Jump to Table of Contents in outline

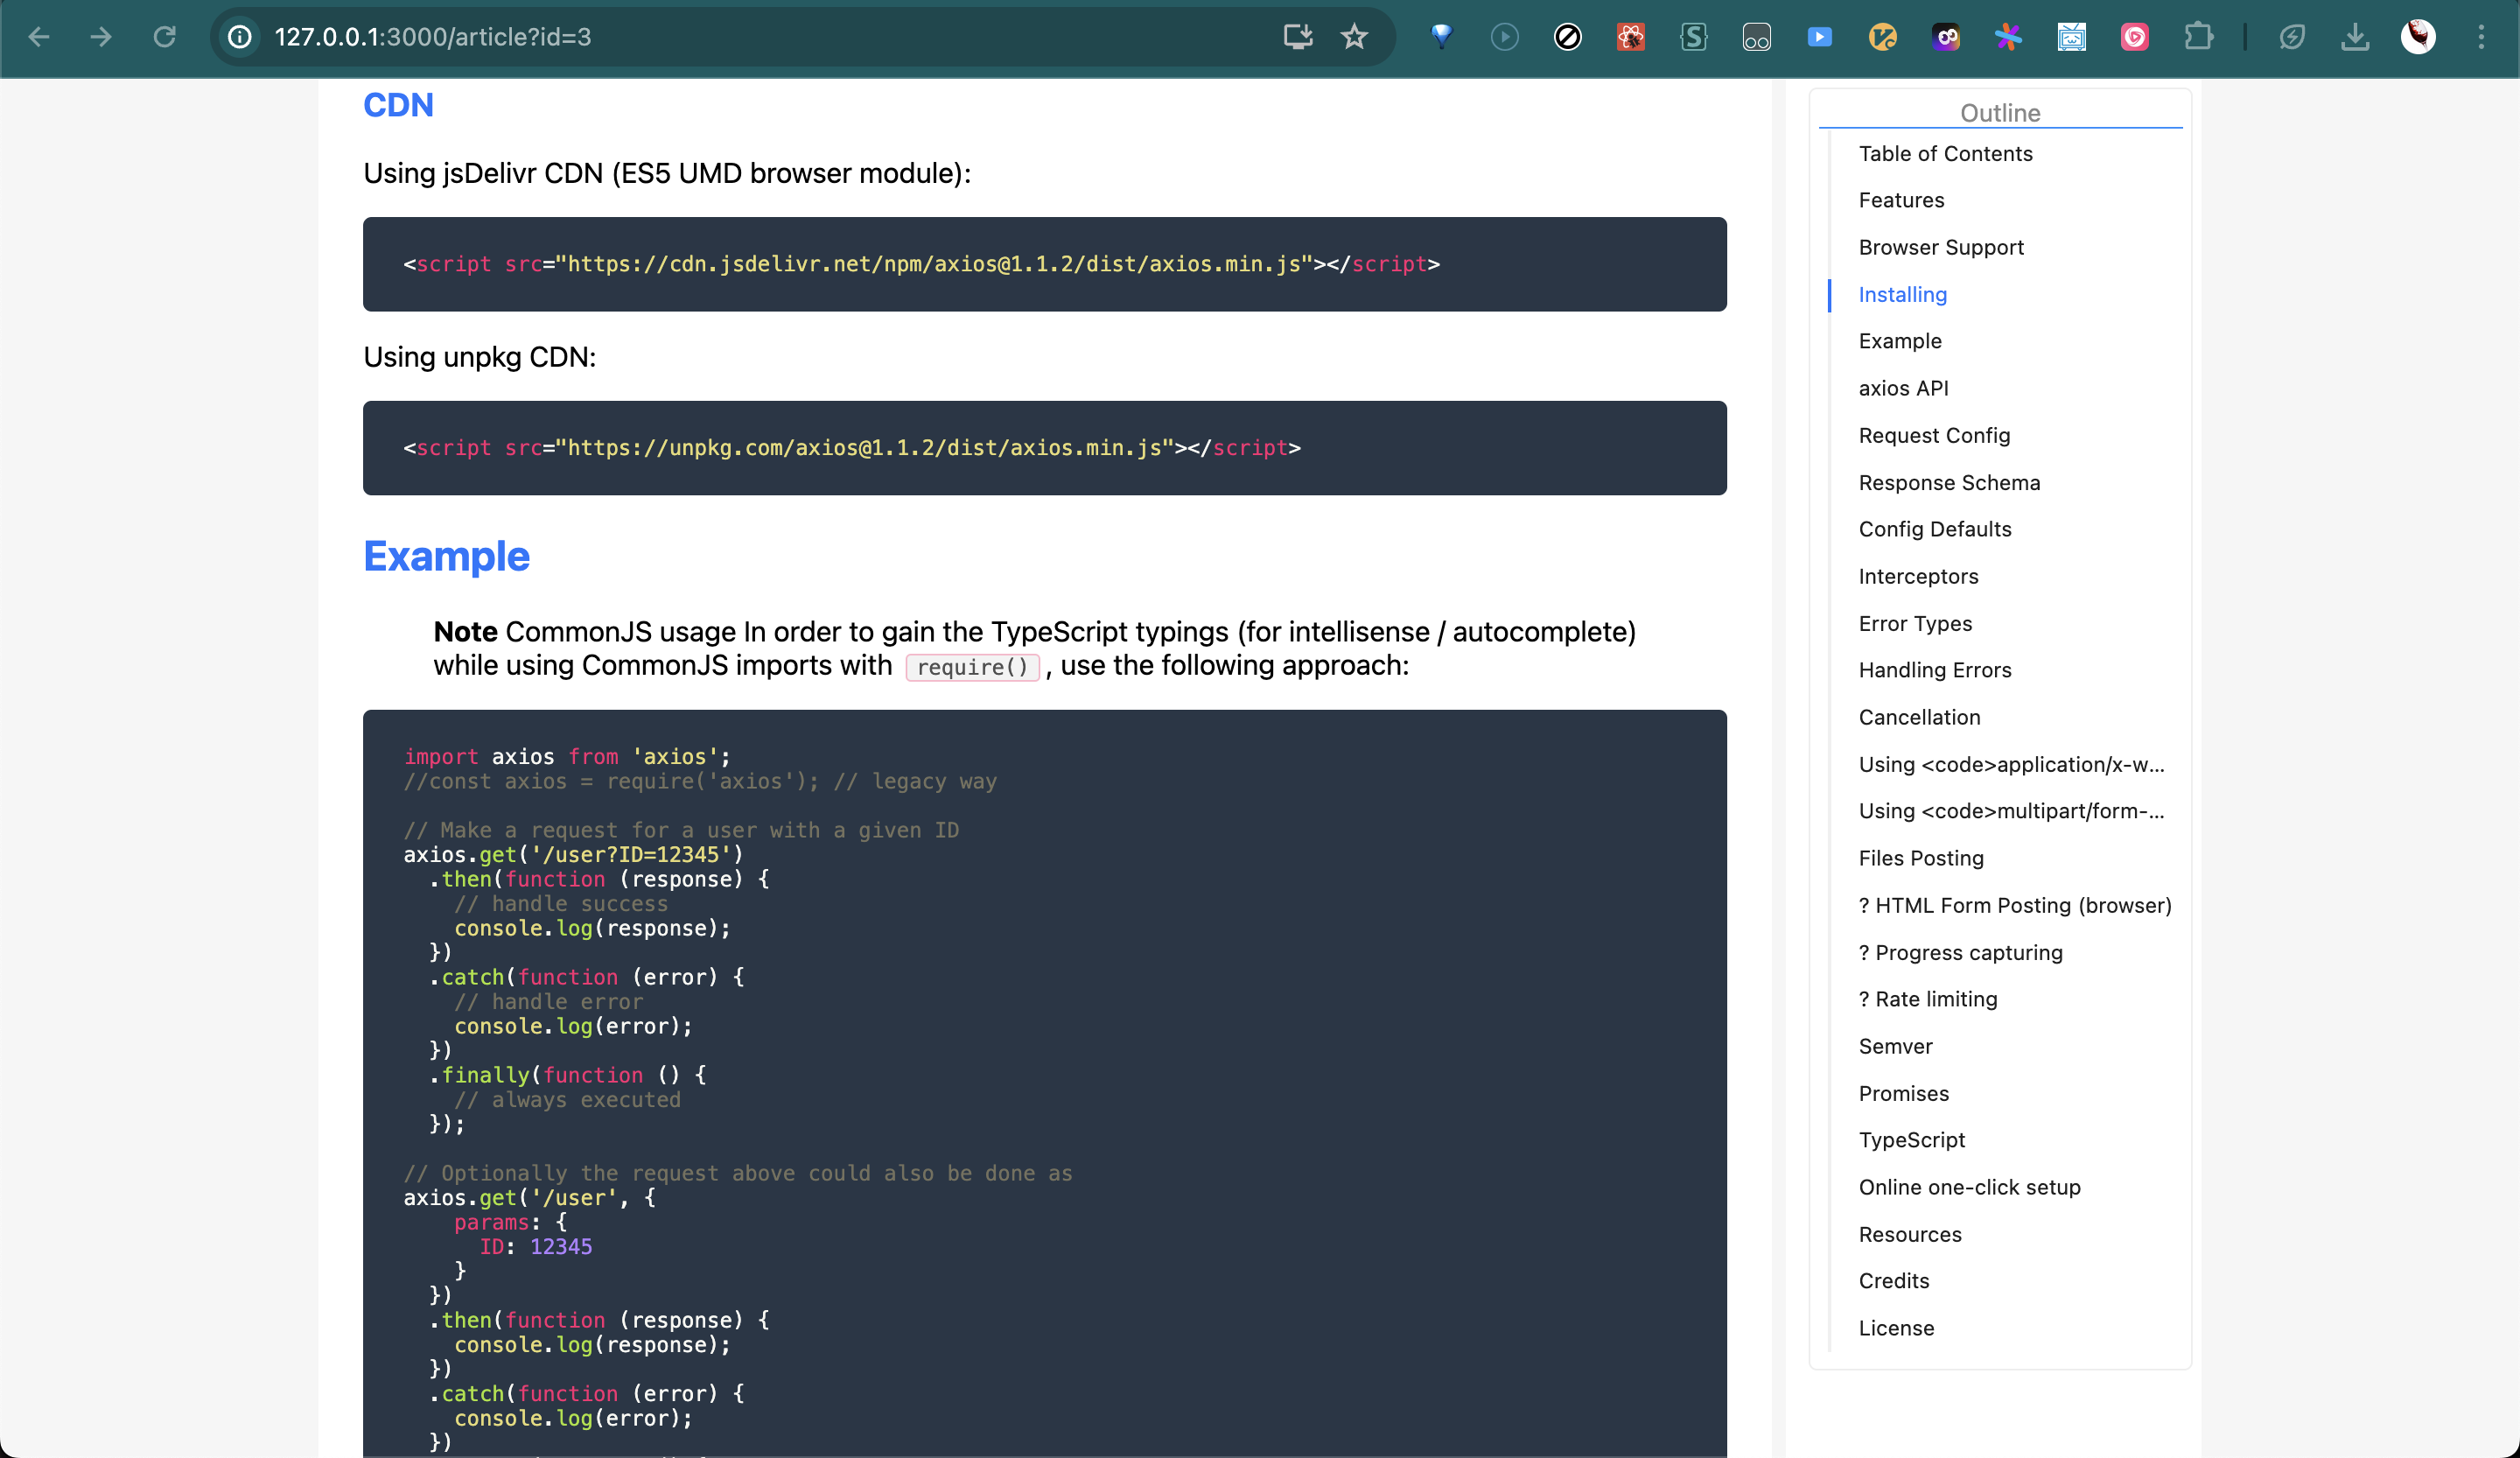point(1945,154)
